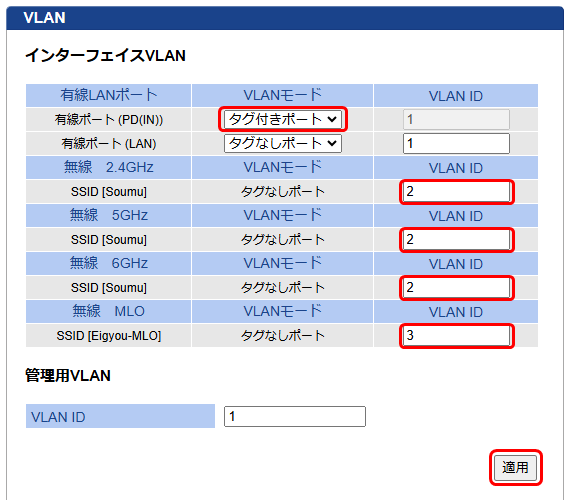Click the 無線 6GHz section header
This screenshot has height=500, width=570.
(x=108, y=263)
